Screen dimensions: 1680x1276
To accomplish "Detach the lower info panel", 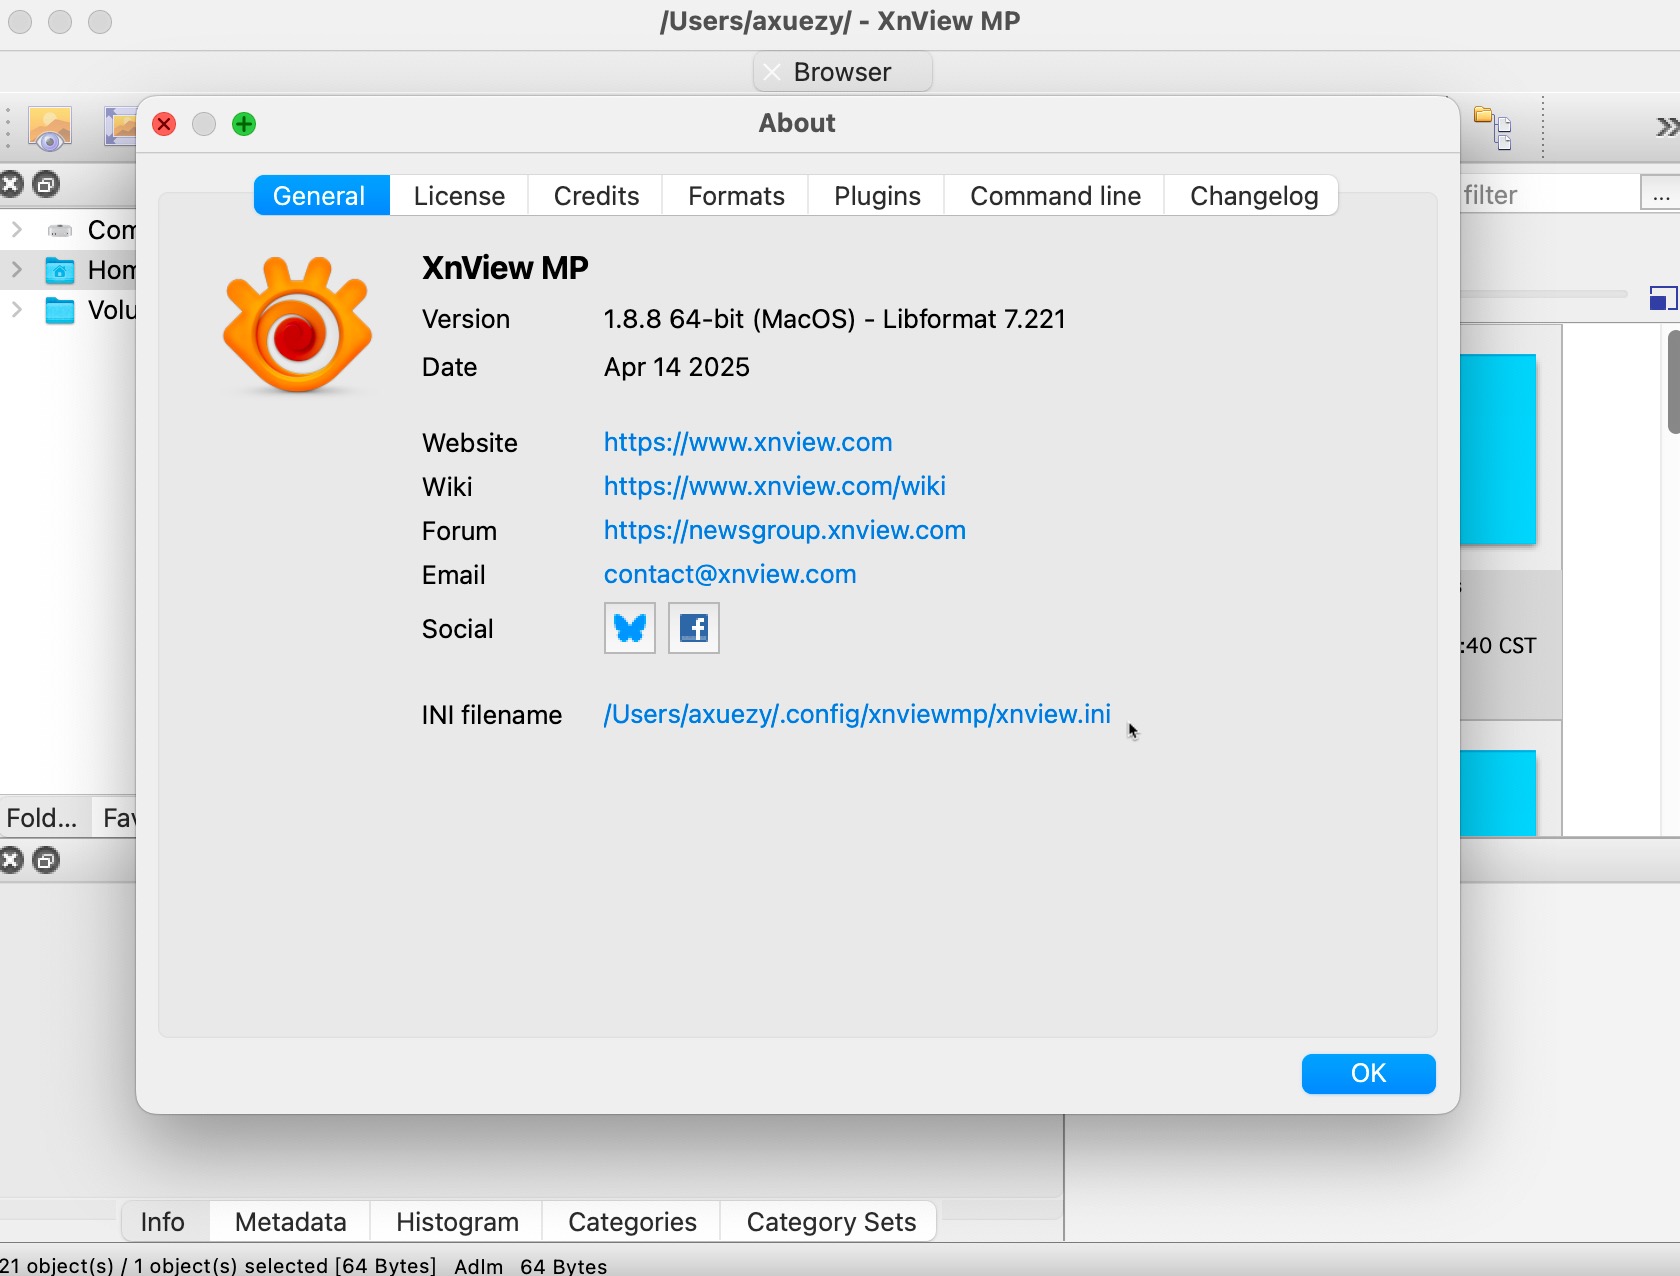I will coord(46,860).
